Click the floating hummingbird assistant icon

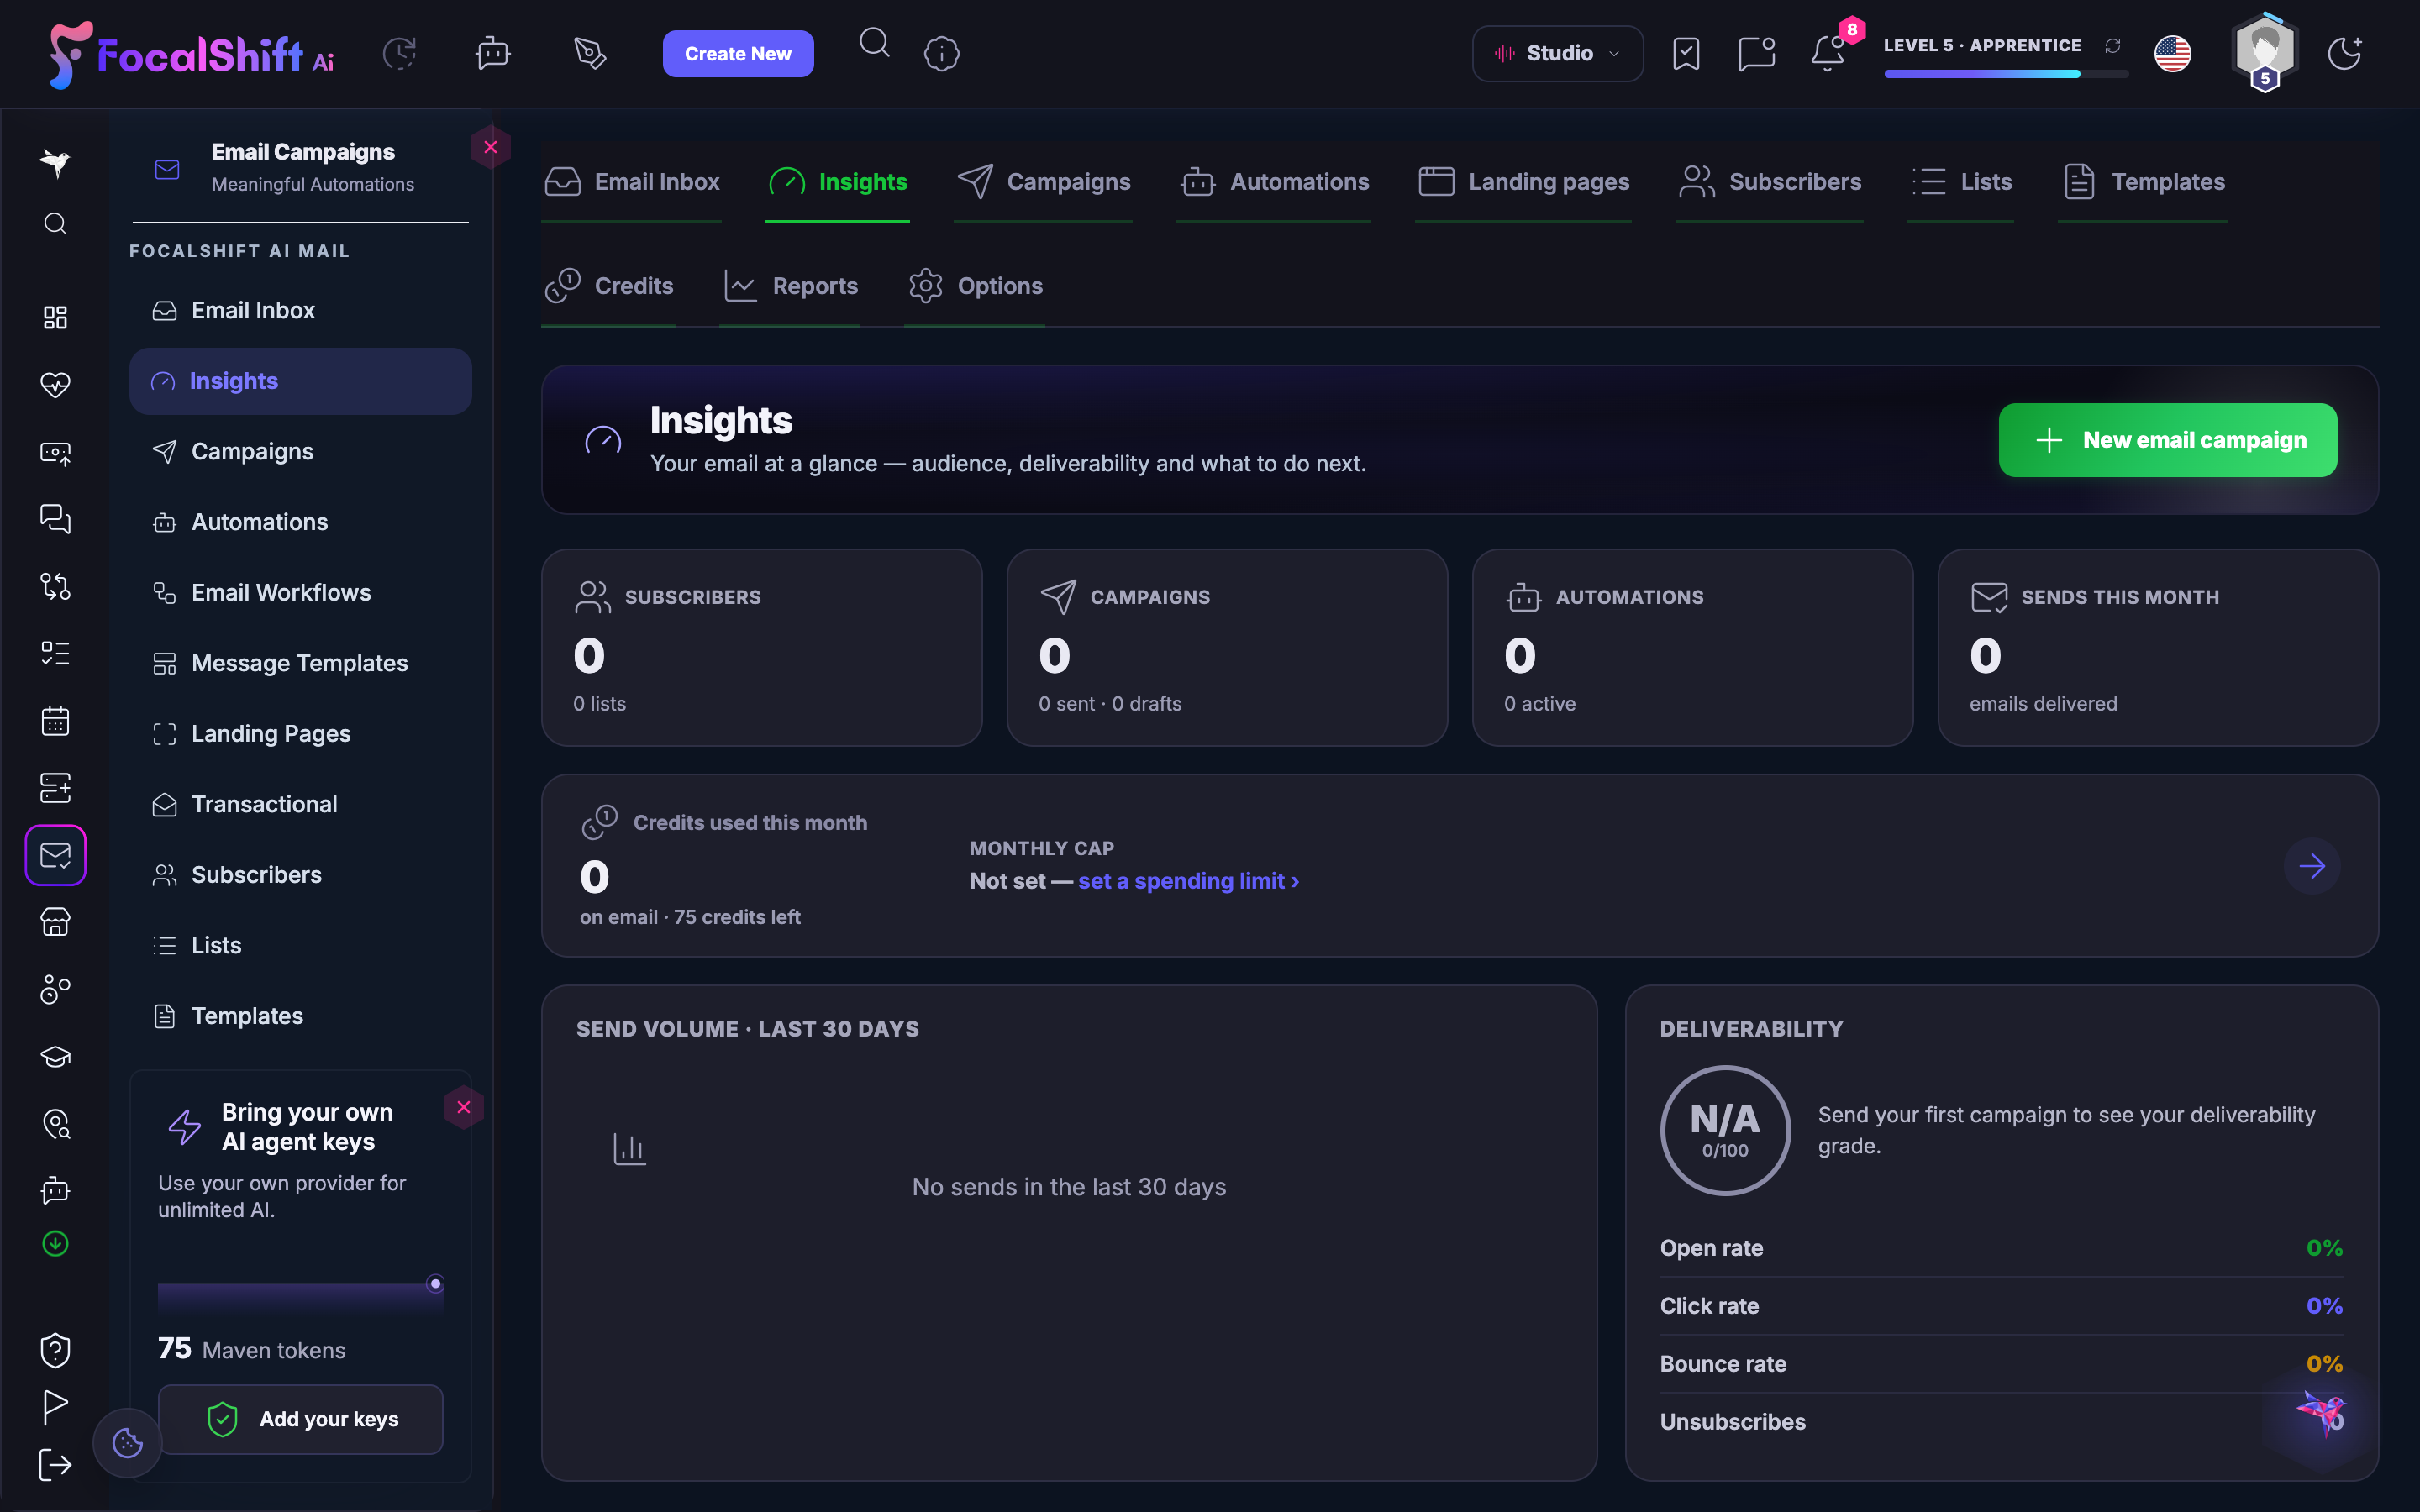coord(2321,1413)
